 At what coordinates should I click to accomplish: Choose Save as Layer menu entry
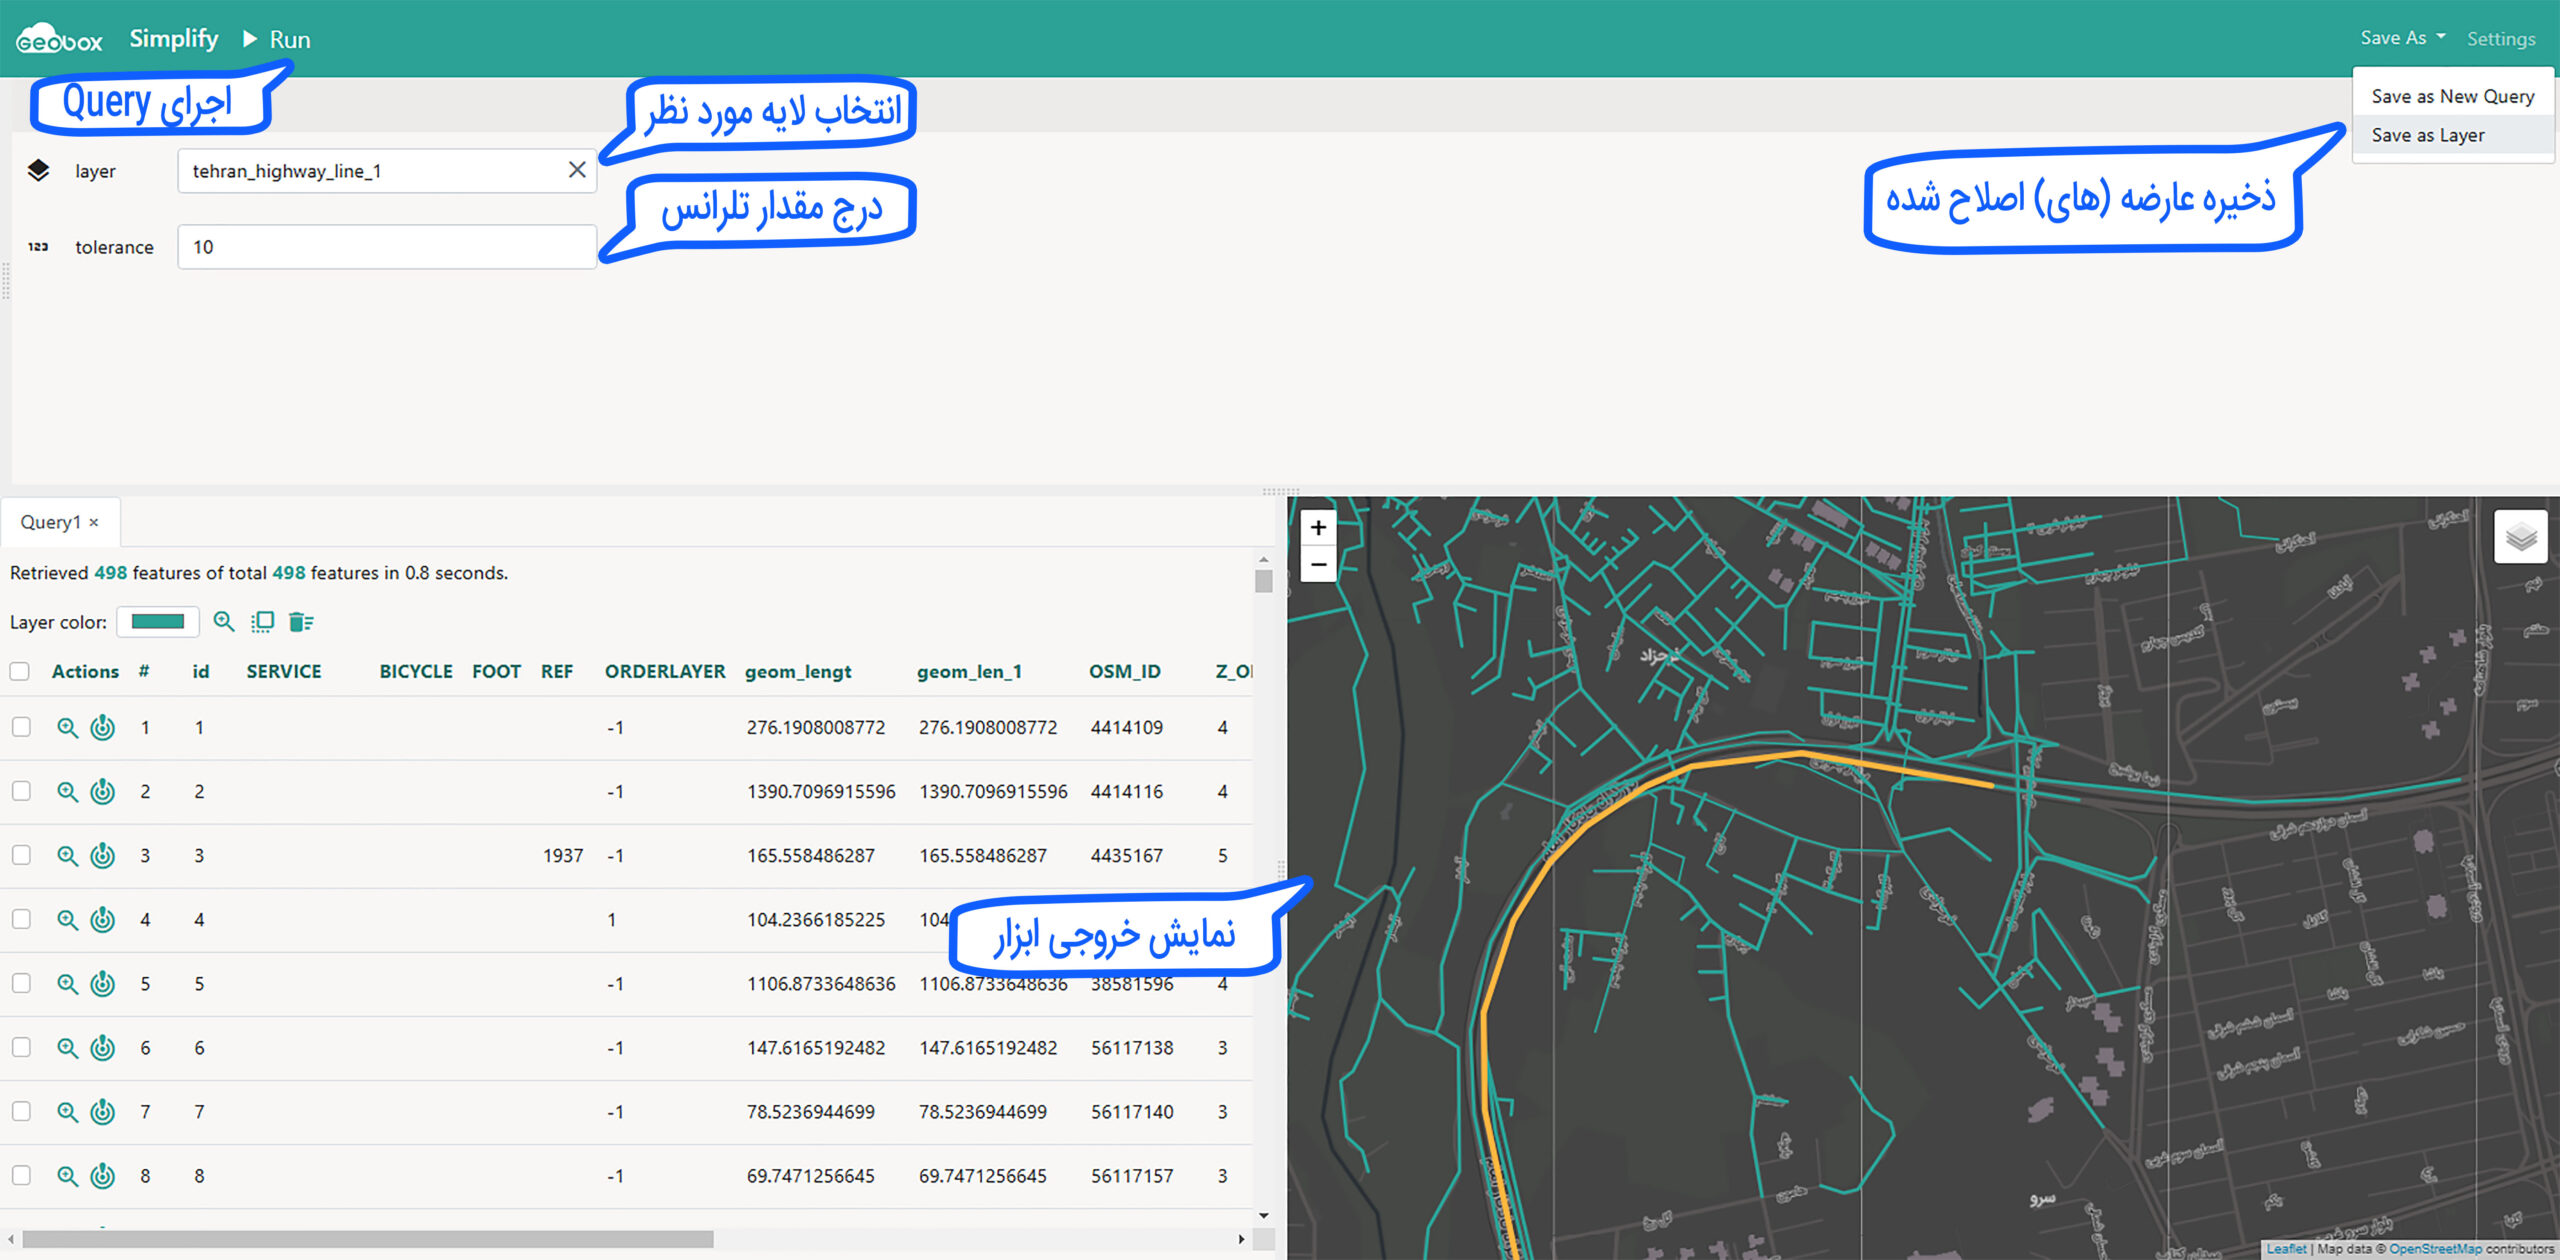coord(2427,135)
